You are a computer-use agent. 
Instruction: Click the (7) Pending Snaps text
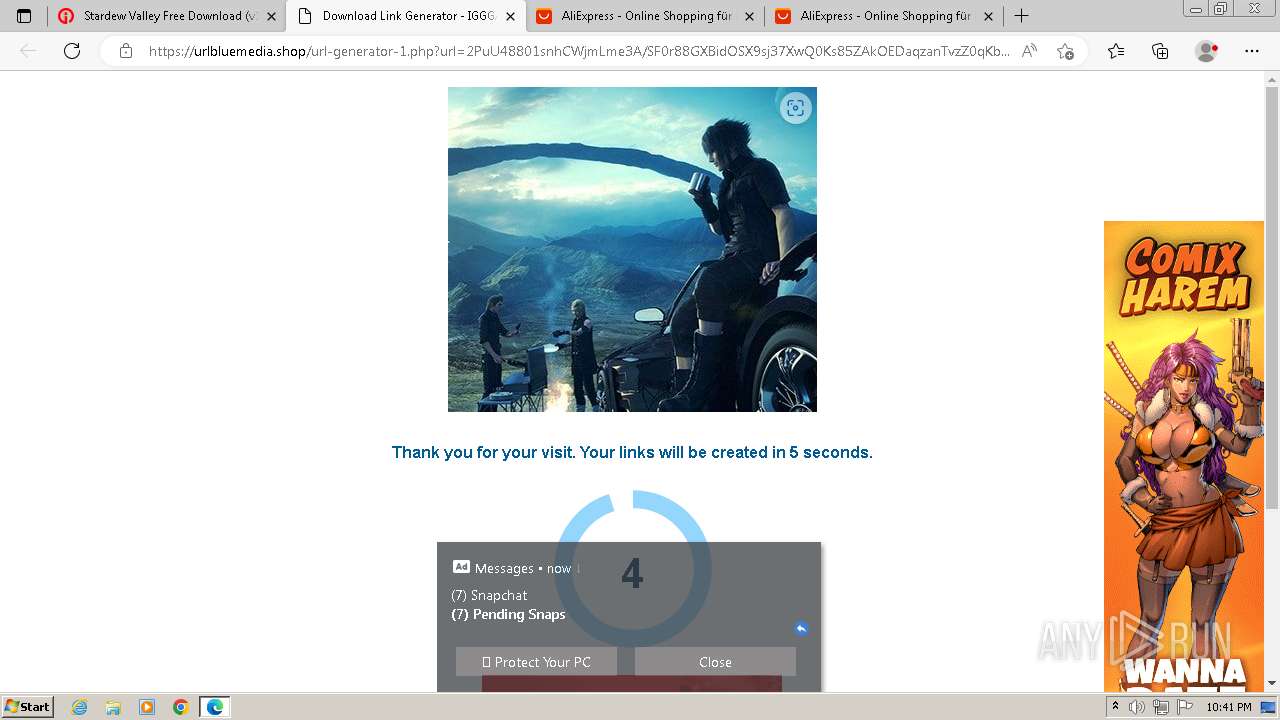[508, 614]
